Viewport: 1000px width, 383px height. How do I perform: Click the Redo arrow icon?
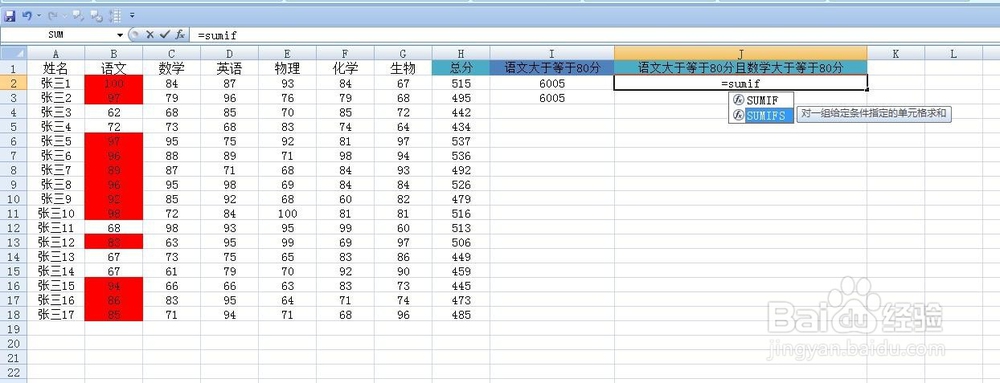[53, 15]
